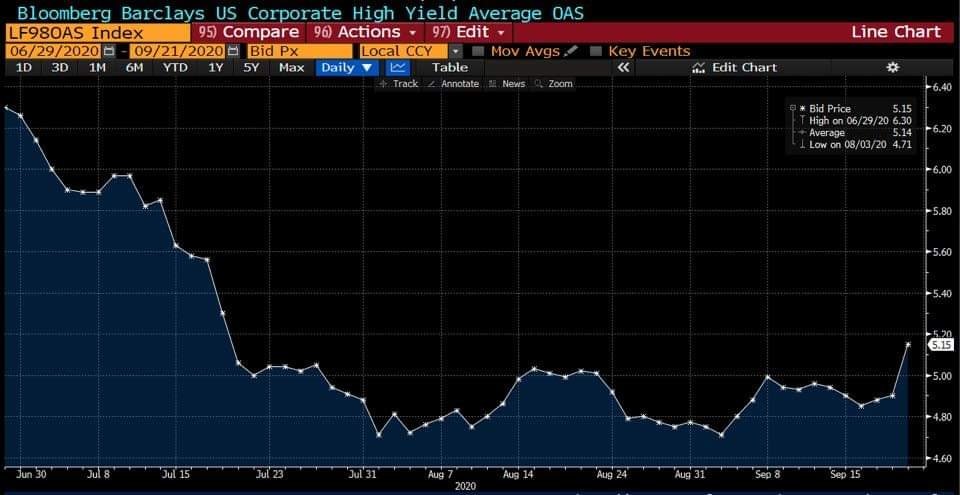
Task: Select the 5Y time range tab
Action: 251,67
